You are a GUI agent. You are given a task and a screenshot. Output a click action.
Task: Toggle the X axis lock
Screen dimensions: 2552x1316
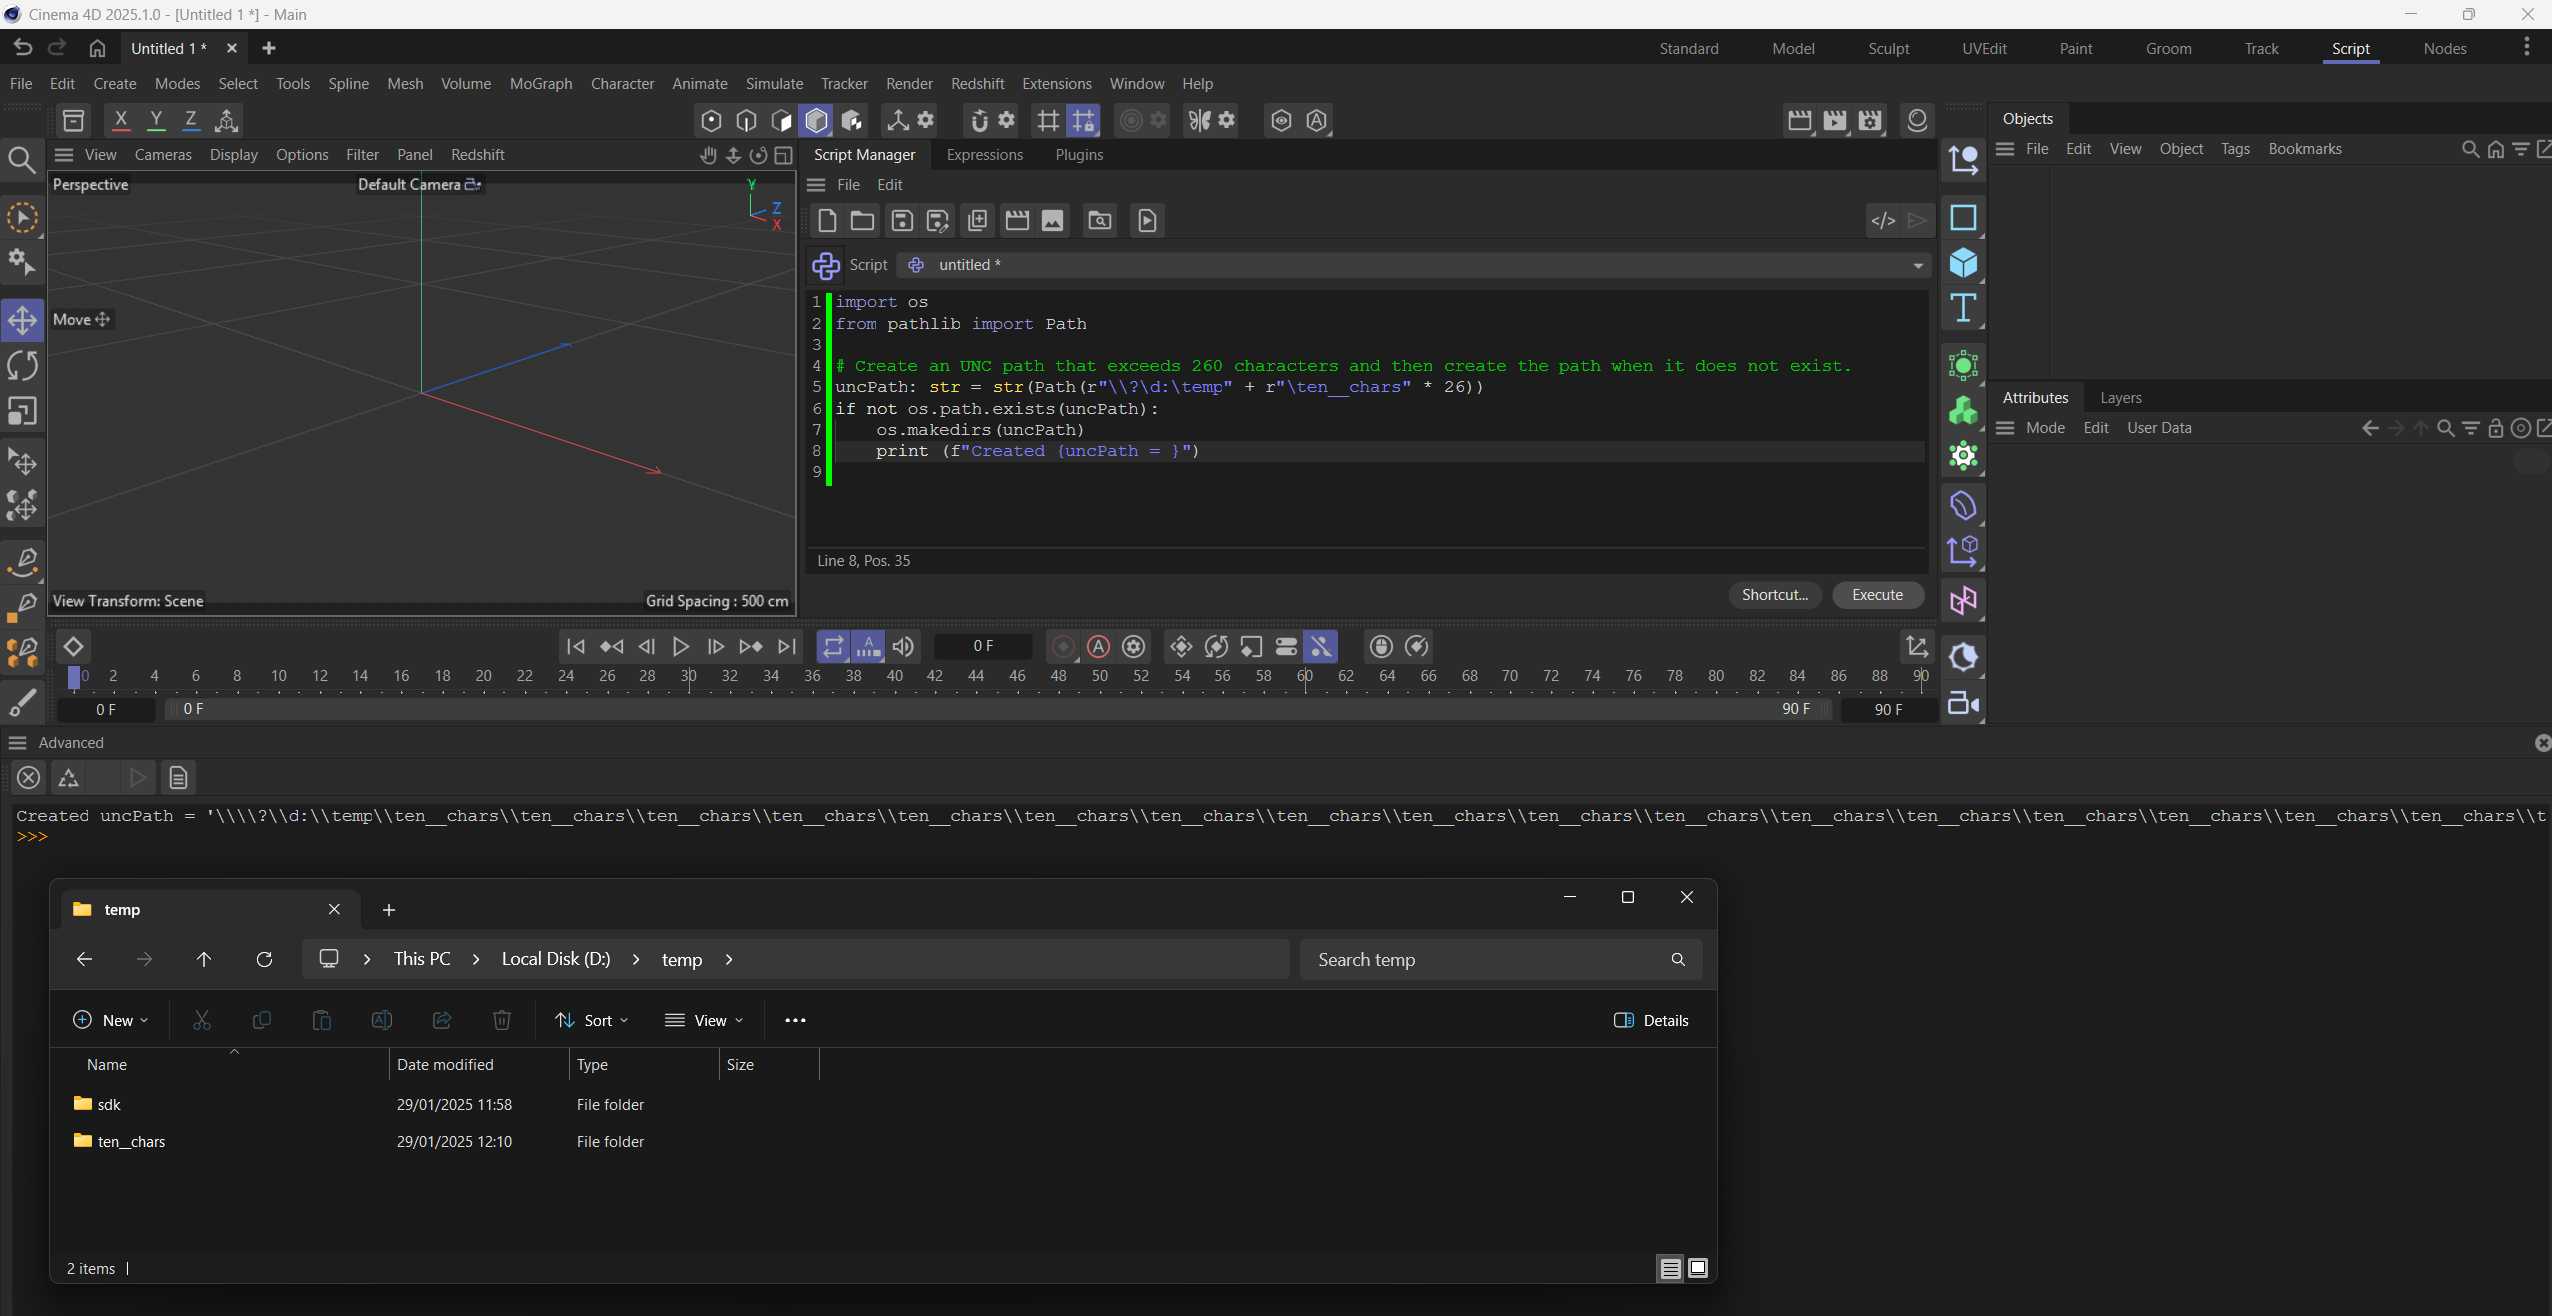[x=121, y=121]
